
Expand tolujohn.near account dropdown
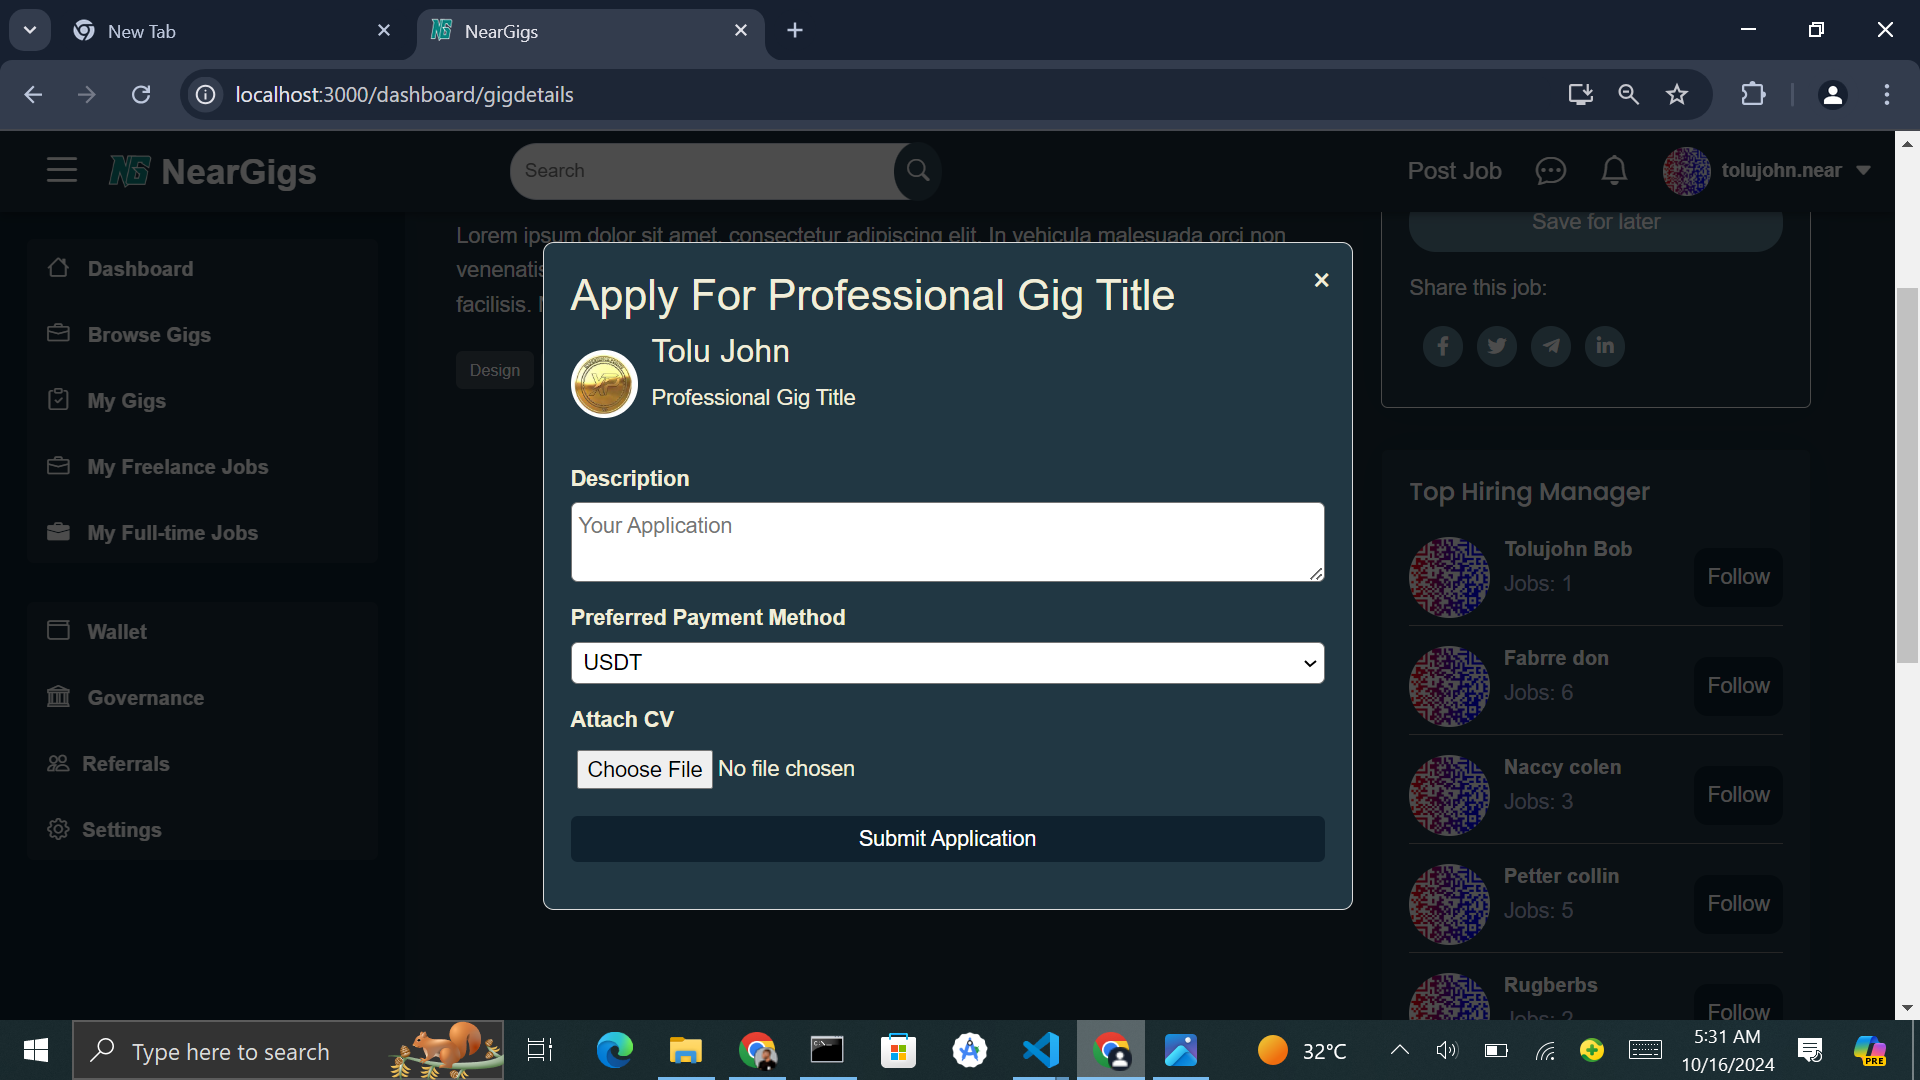[1863, 171]
